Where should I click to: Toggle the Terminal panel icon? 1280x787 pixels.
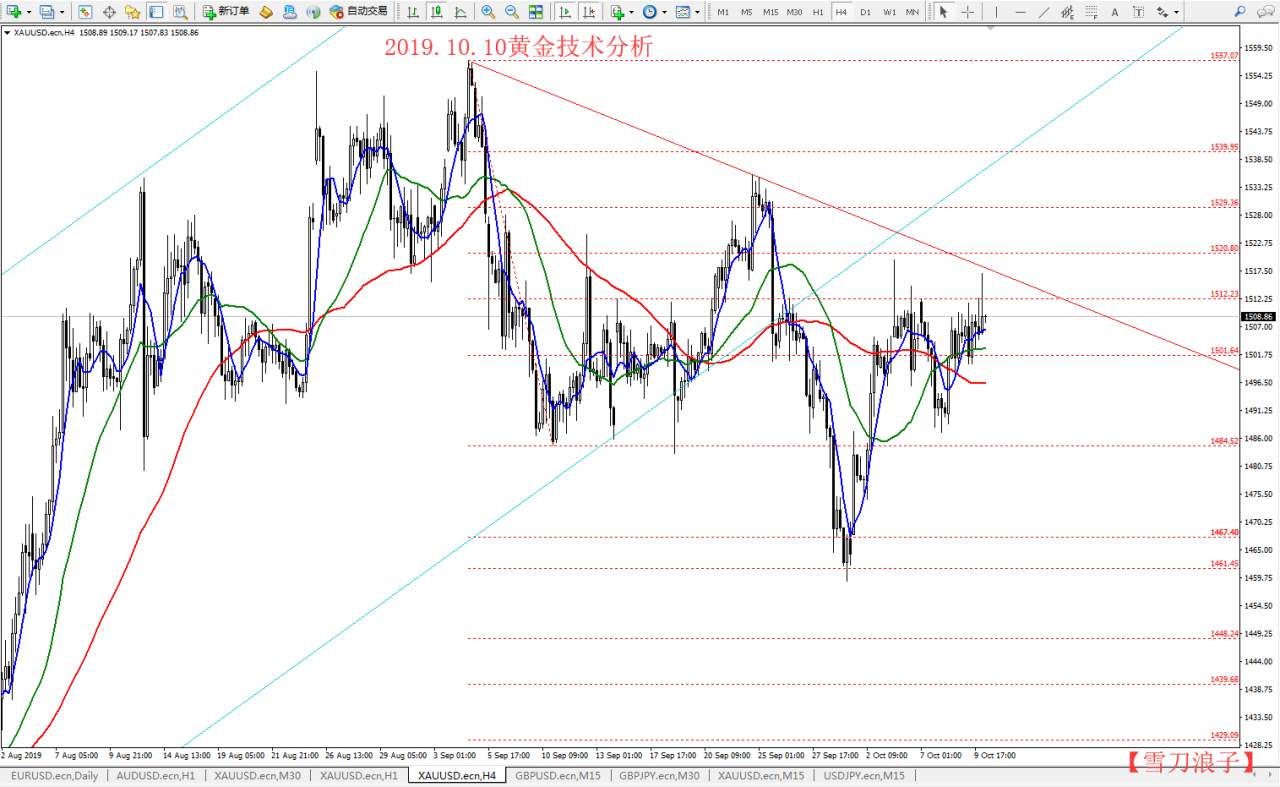[157, 12]
